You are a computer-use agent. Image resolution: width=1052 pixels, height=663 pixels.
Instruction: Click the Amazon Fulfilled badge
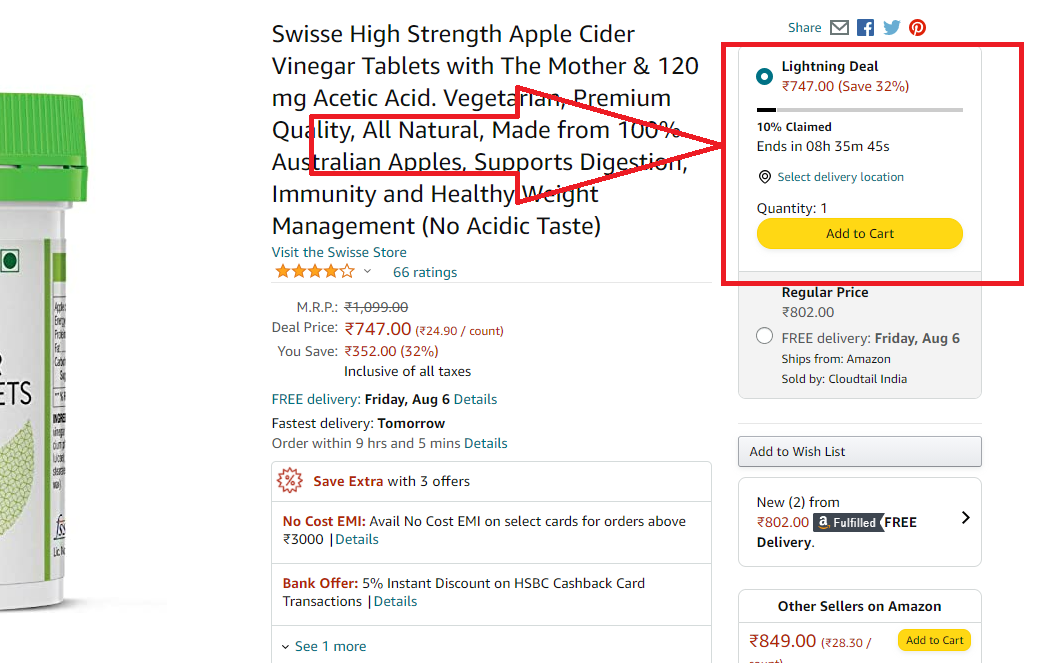(848, 522)
